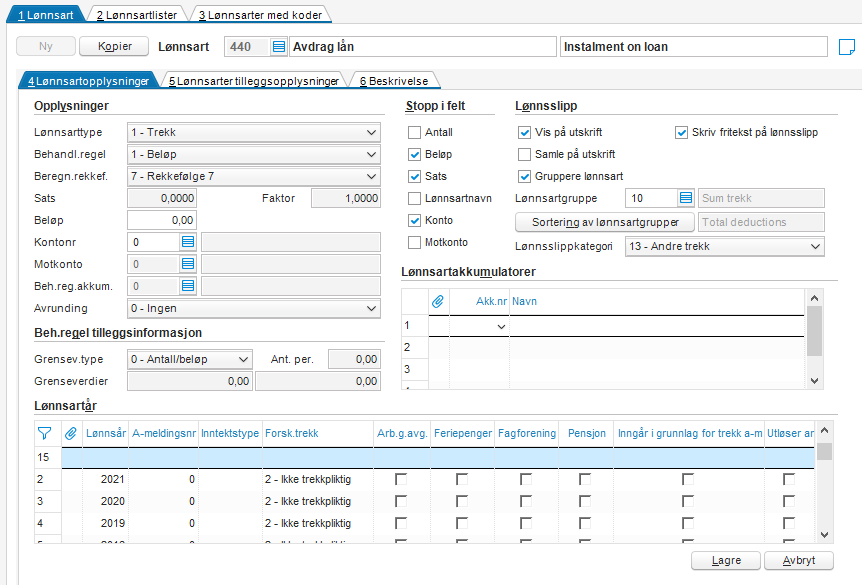Open the Motkonto lookup icon
This screenshot has height=585, width=862.
tap(188, 264)
